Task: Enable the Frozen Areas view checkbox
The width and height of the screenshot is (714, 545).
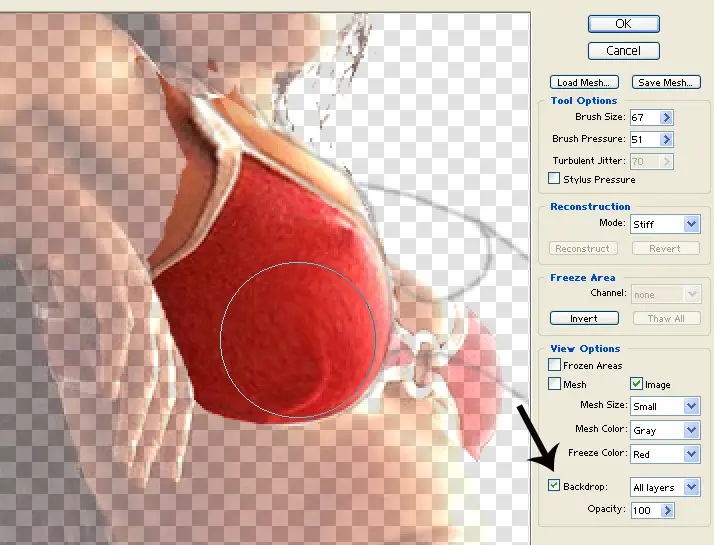Action: pyautogui.click(x=554, y=365)
